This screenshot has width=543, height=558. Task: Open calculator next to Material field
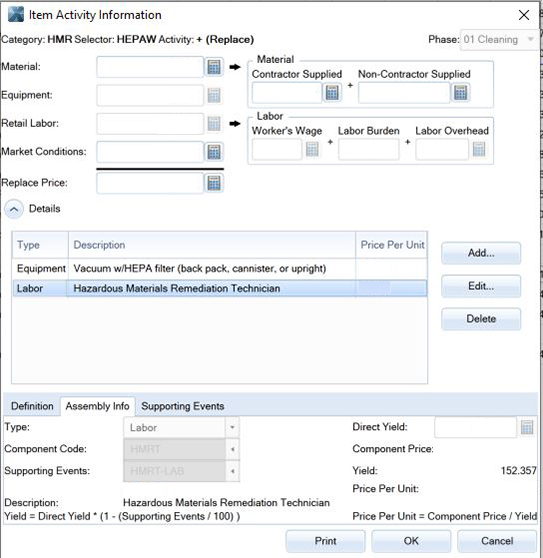tap(214, 67)
